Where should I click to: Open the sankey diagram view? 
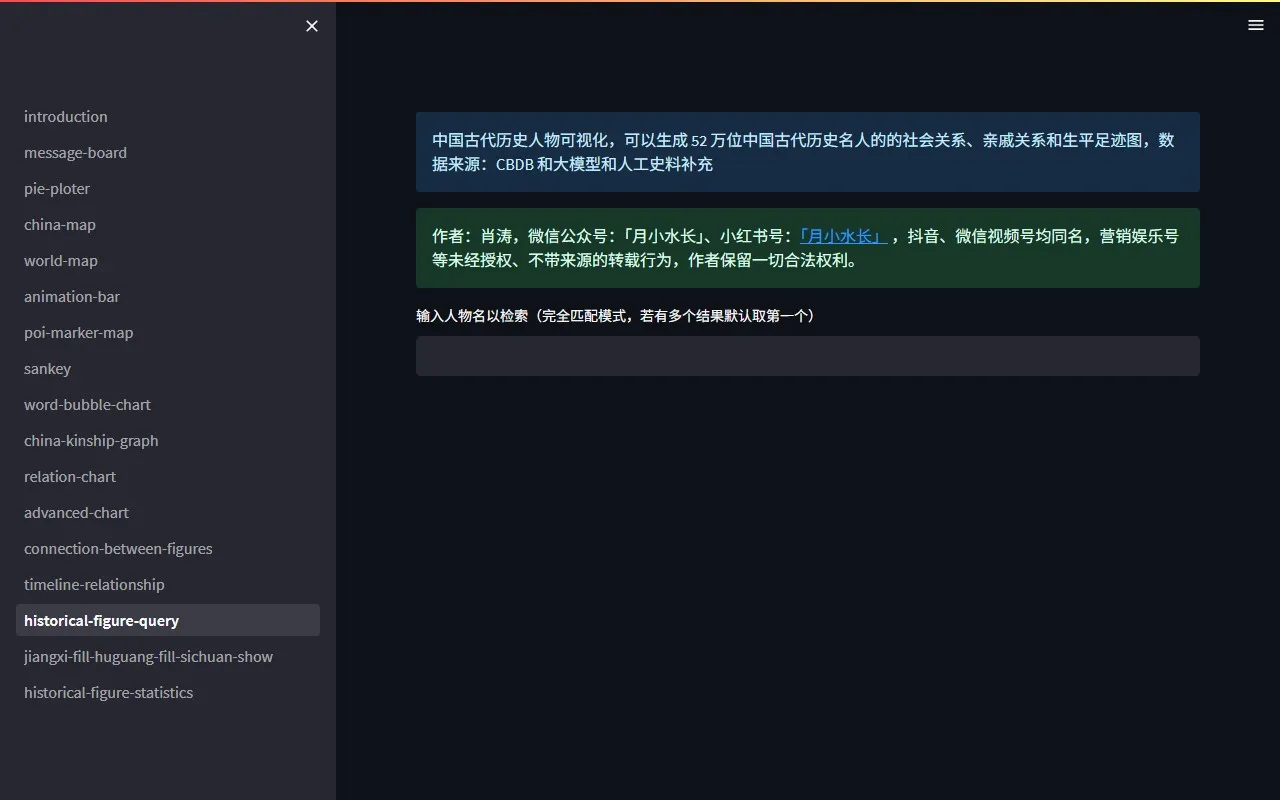47,368
